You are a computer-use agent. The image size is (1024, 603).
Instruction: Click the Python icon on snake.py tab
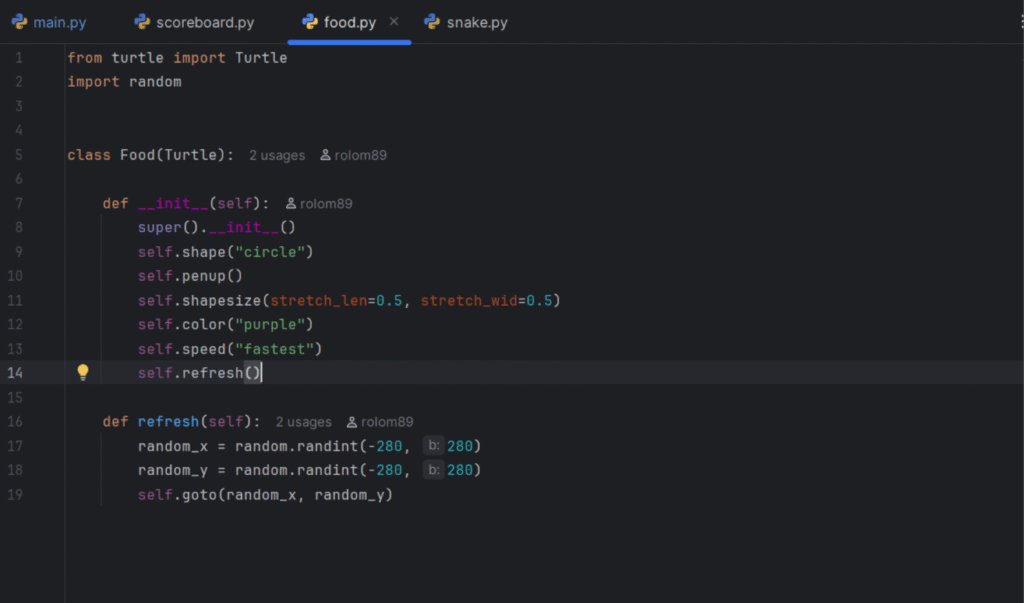pos(432,22)
